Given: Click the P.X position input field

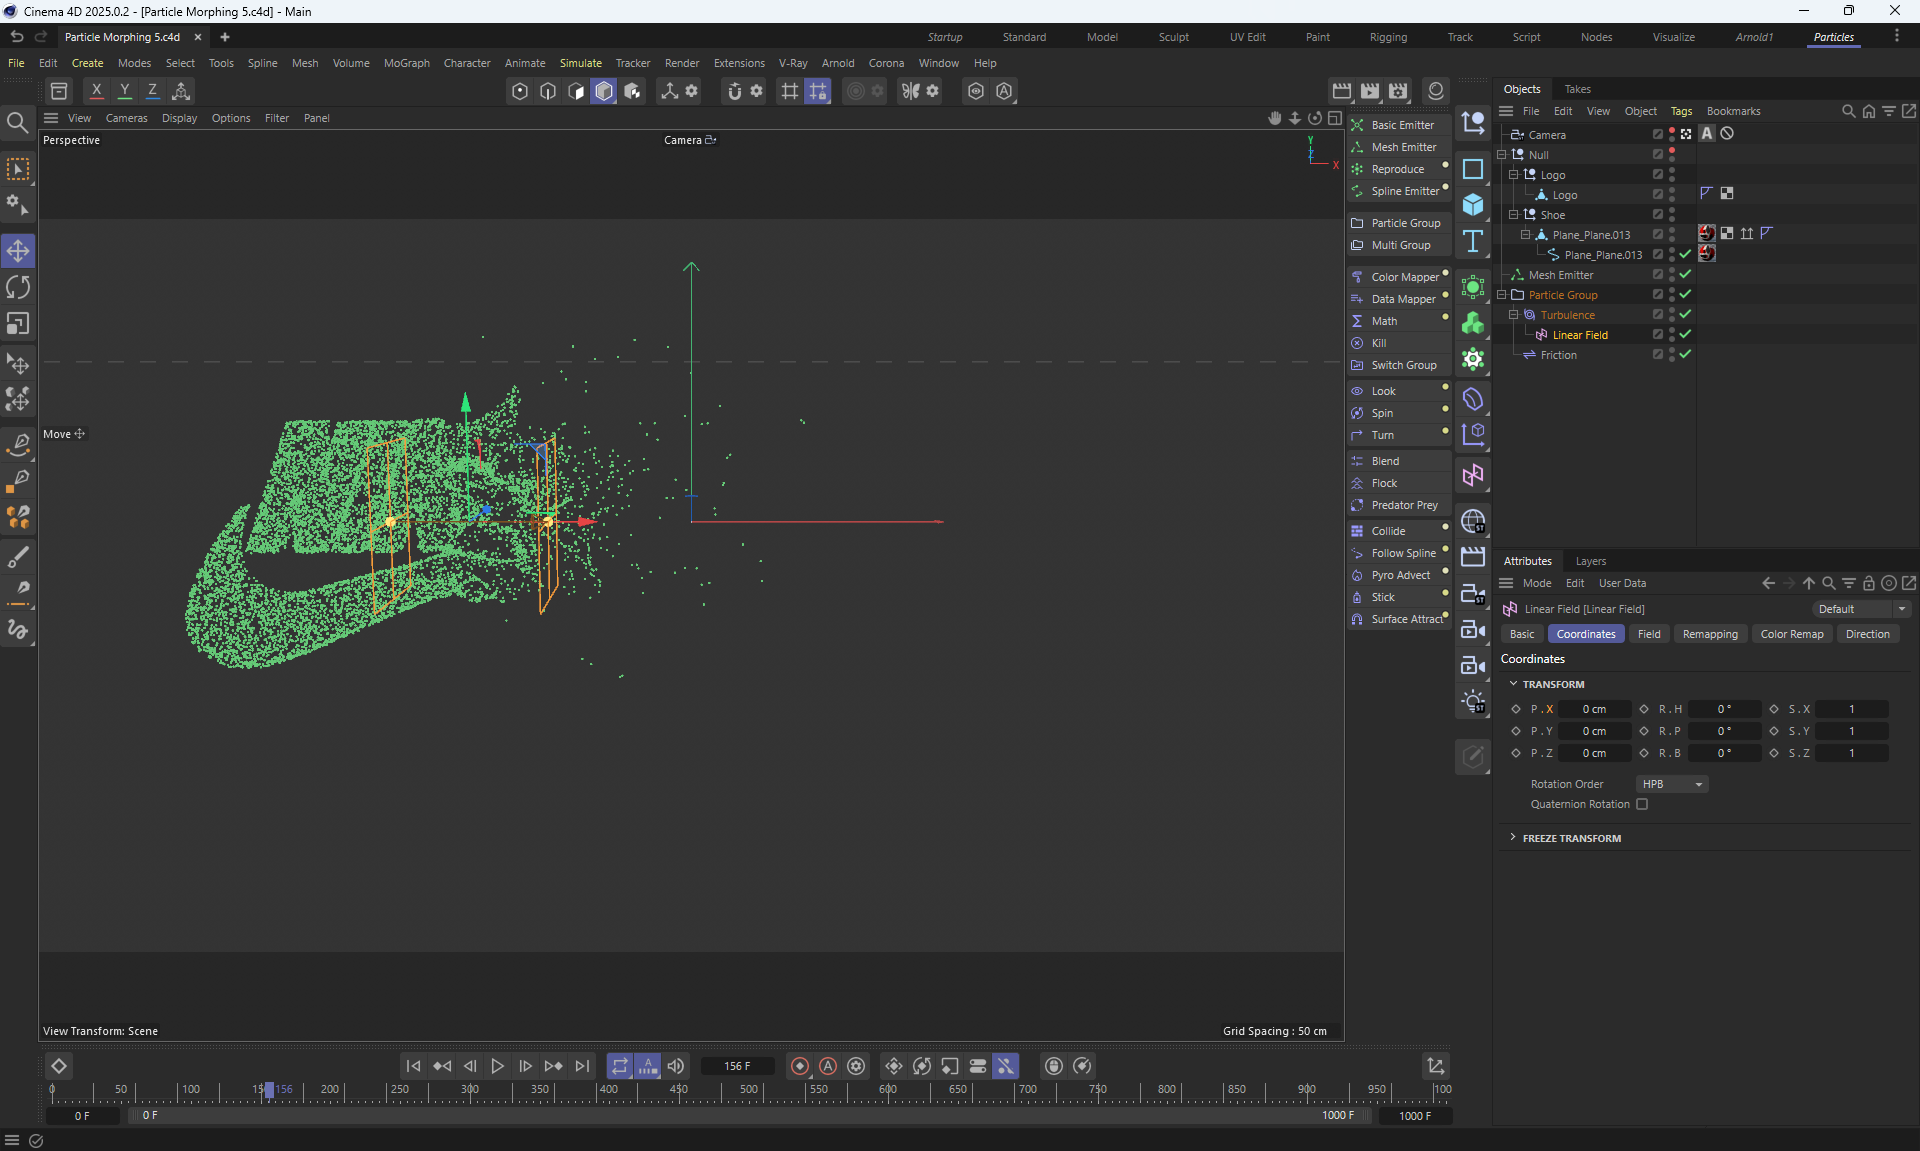Looking at the screenshot, I should tap(1594, 709).
